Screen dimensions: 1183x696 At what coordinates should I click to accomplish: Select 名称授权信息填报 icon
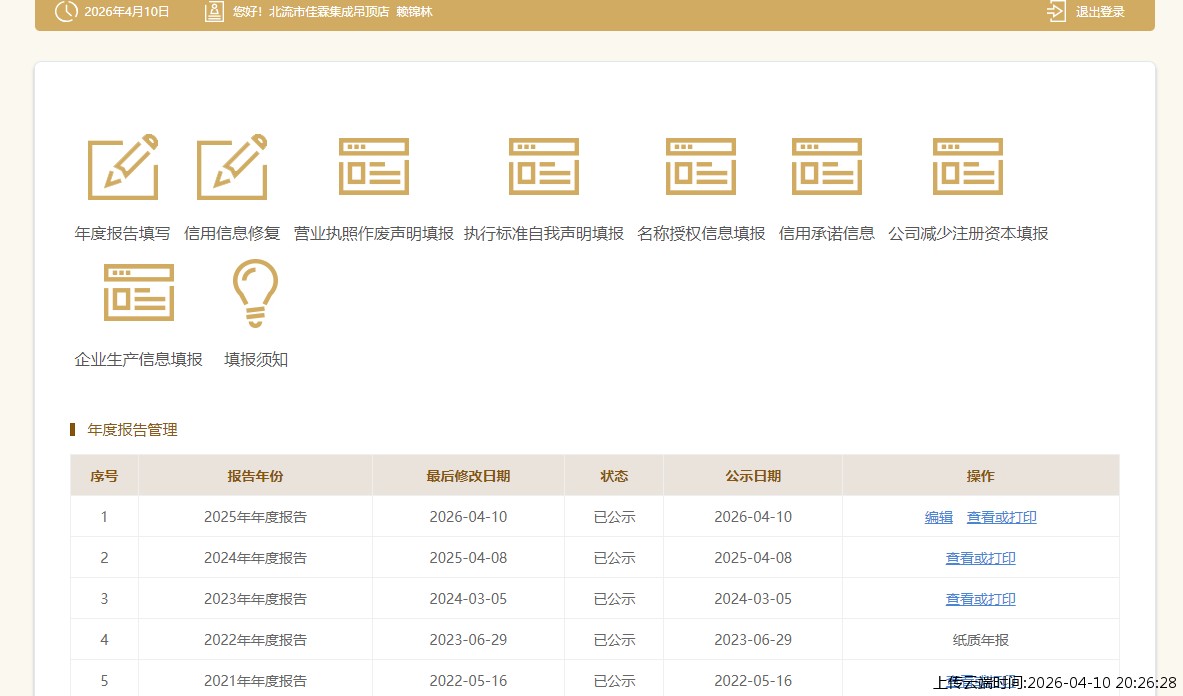click(x=701, y=166)
